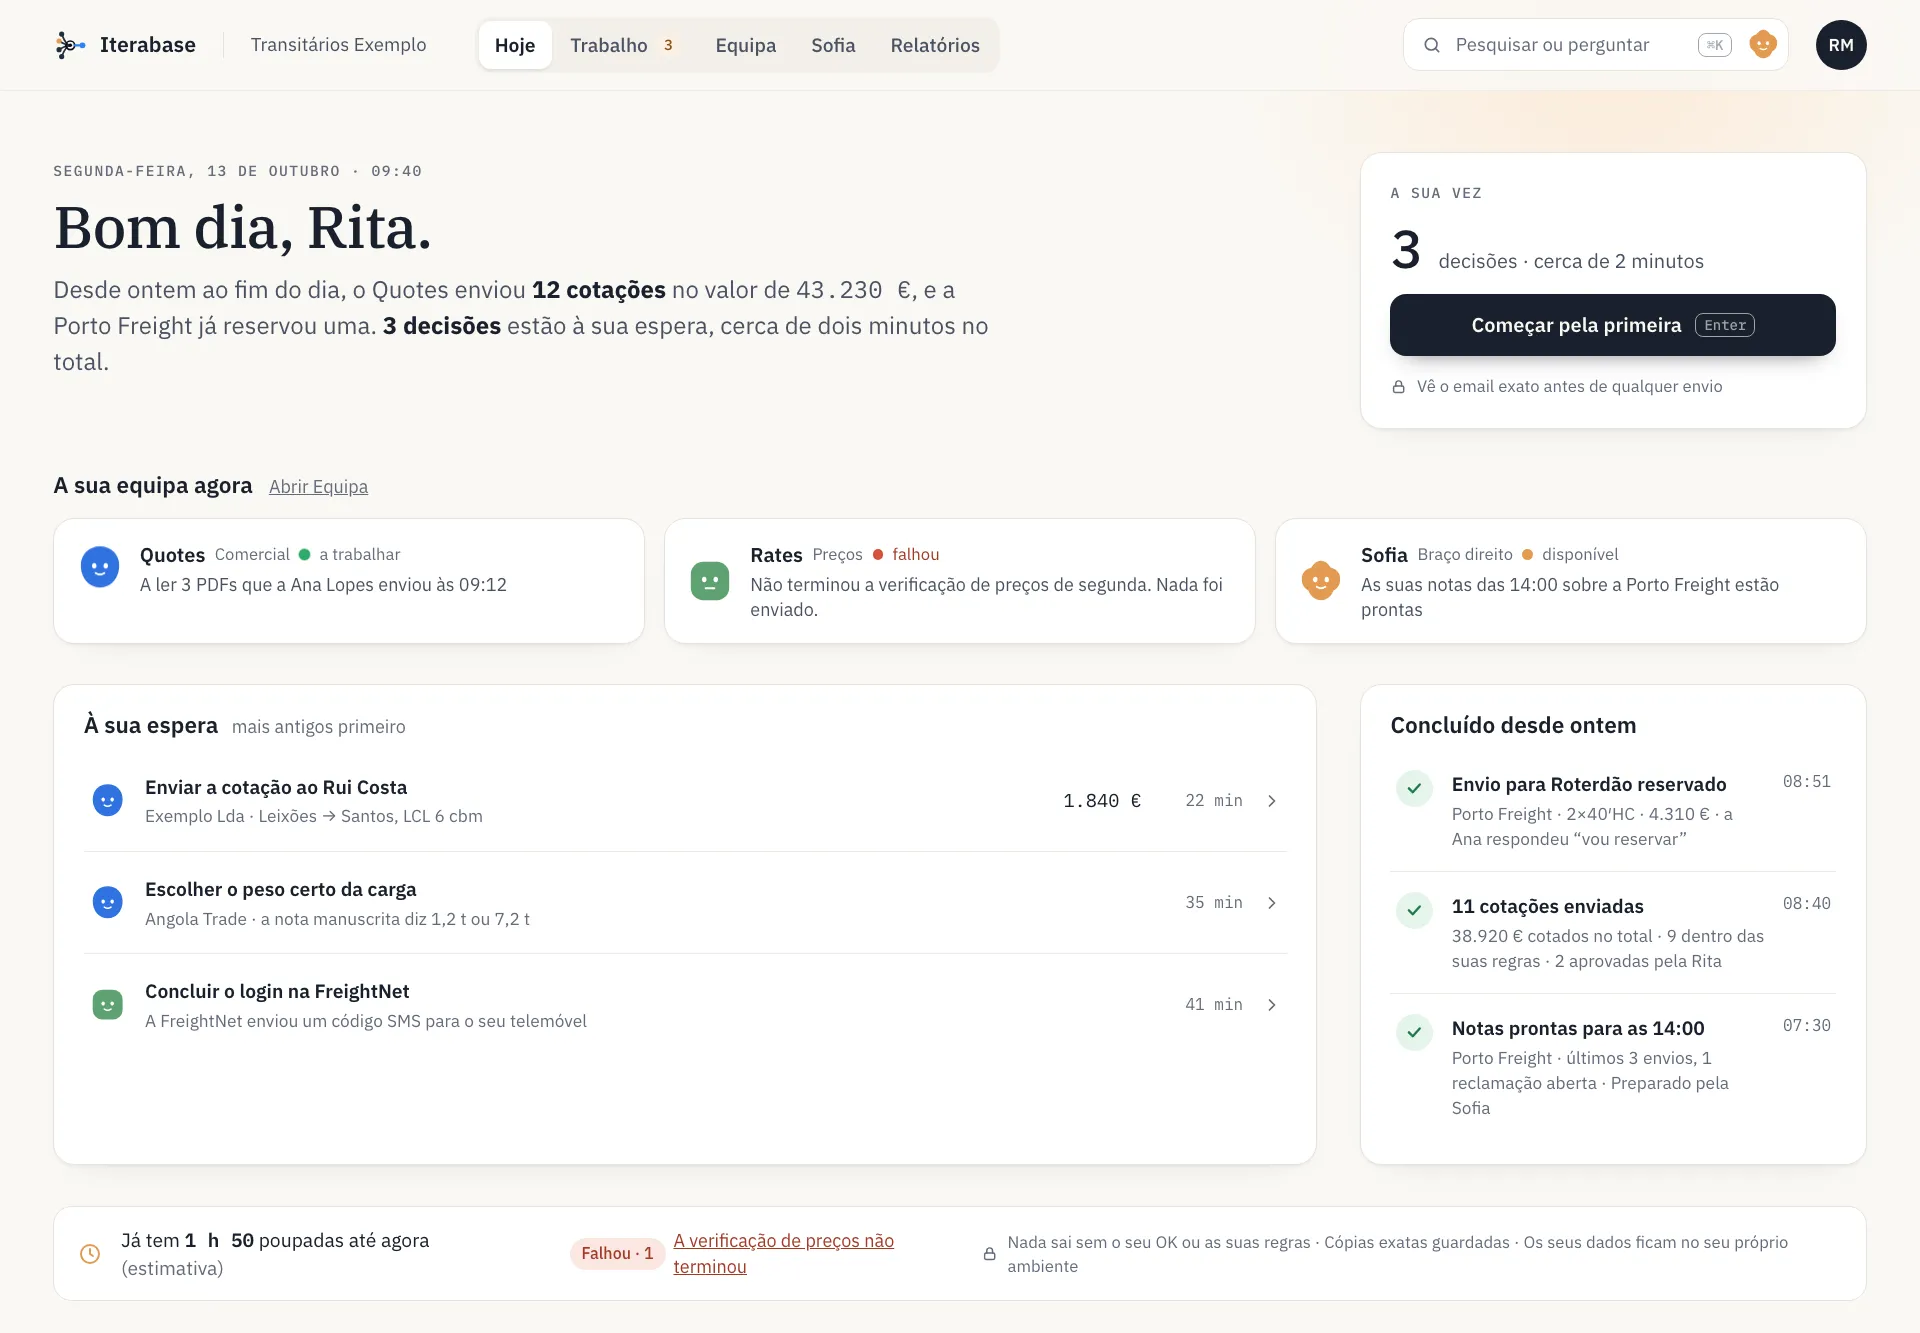Click the lock icon in footer privacy note
This screenshot has height=1333, width=1920.
pyautogui.click(x=989, y=1254)
